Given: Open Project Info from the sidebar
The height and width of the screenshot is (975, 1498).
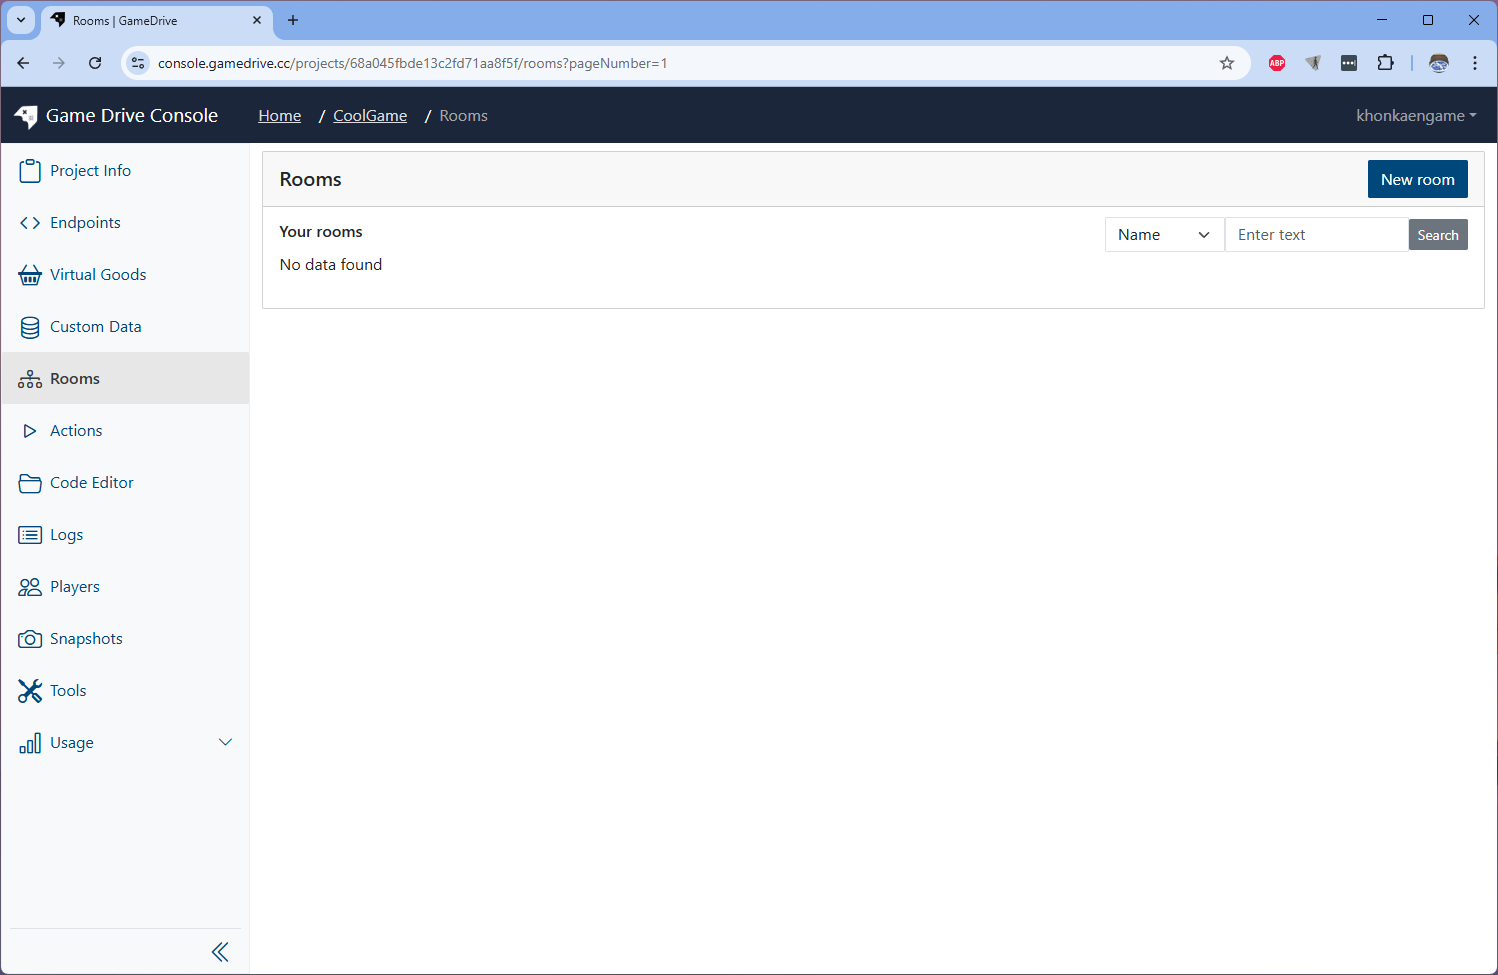Looking at the screenshot, I should (90, 171).
